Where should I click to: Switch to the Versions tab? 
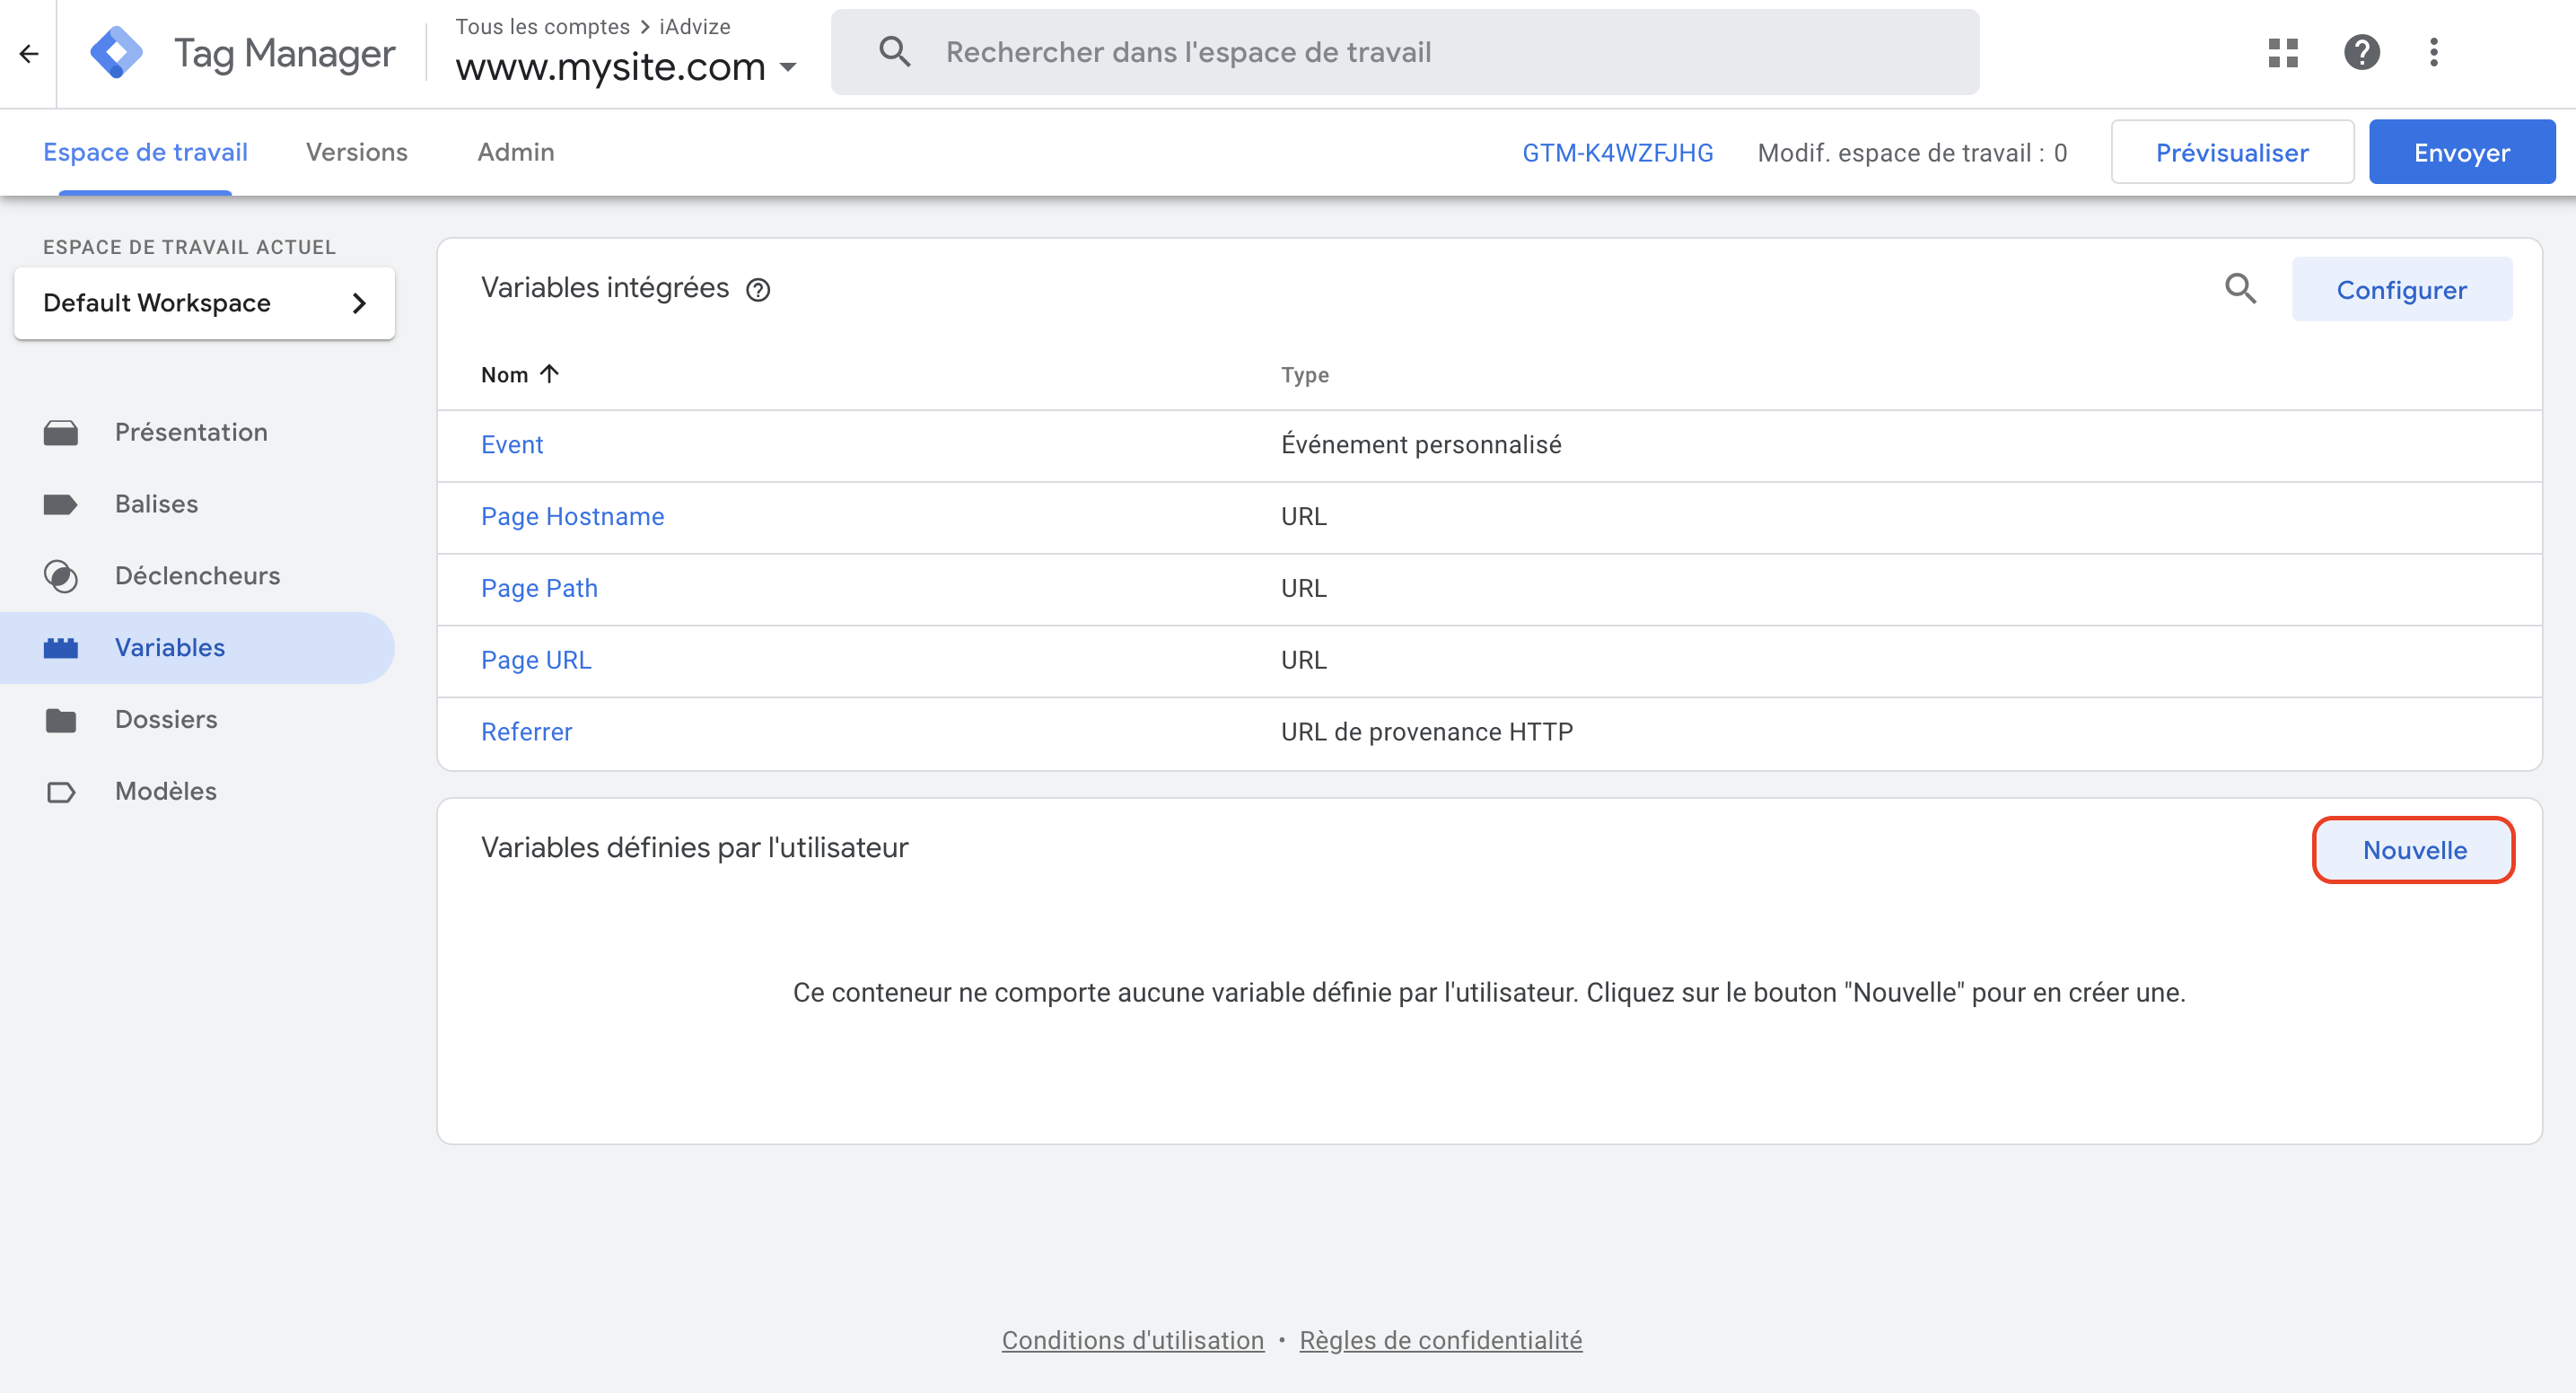click(x=357, y=152)
